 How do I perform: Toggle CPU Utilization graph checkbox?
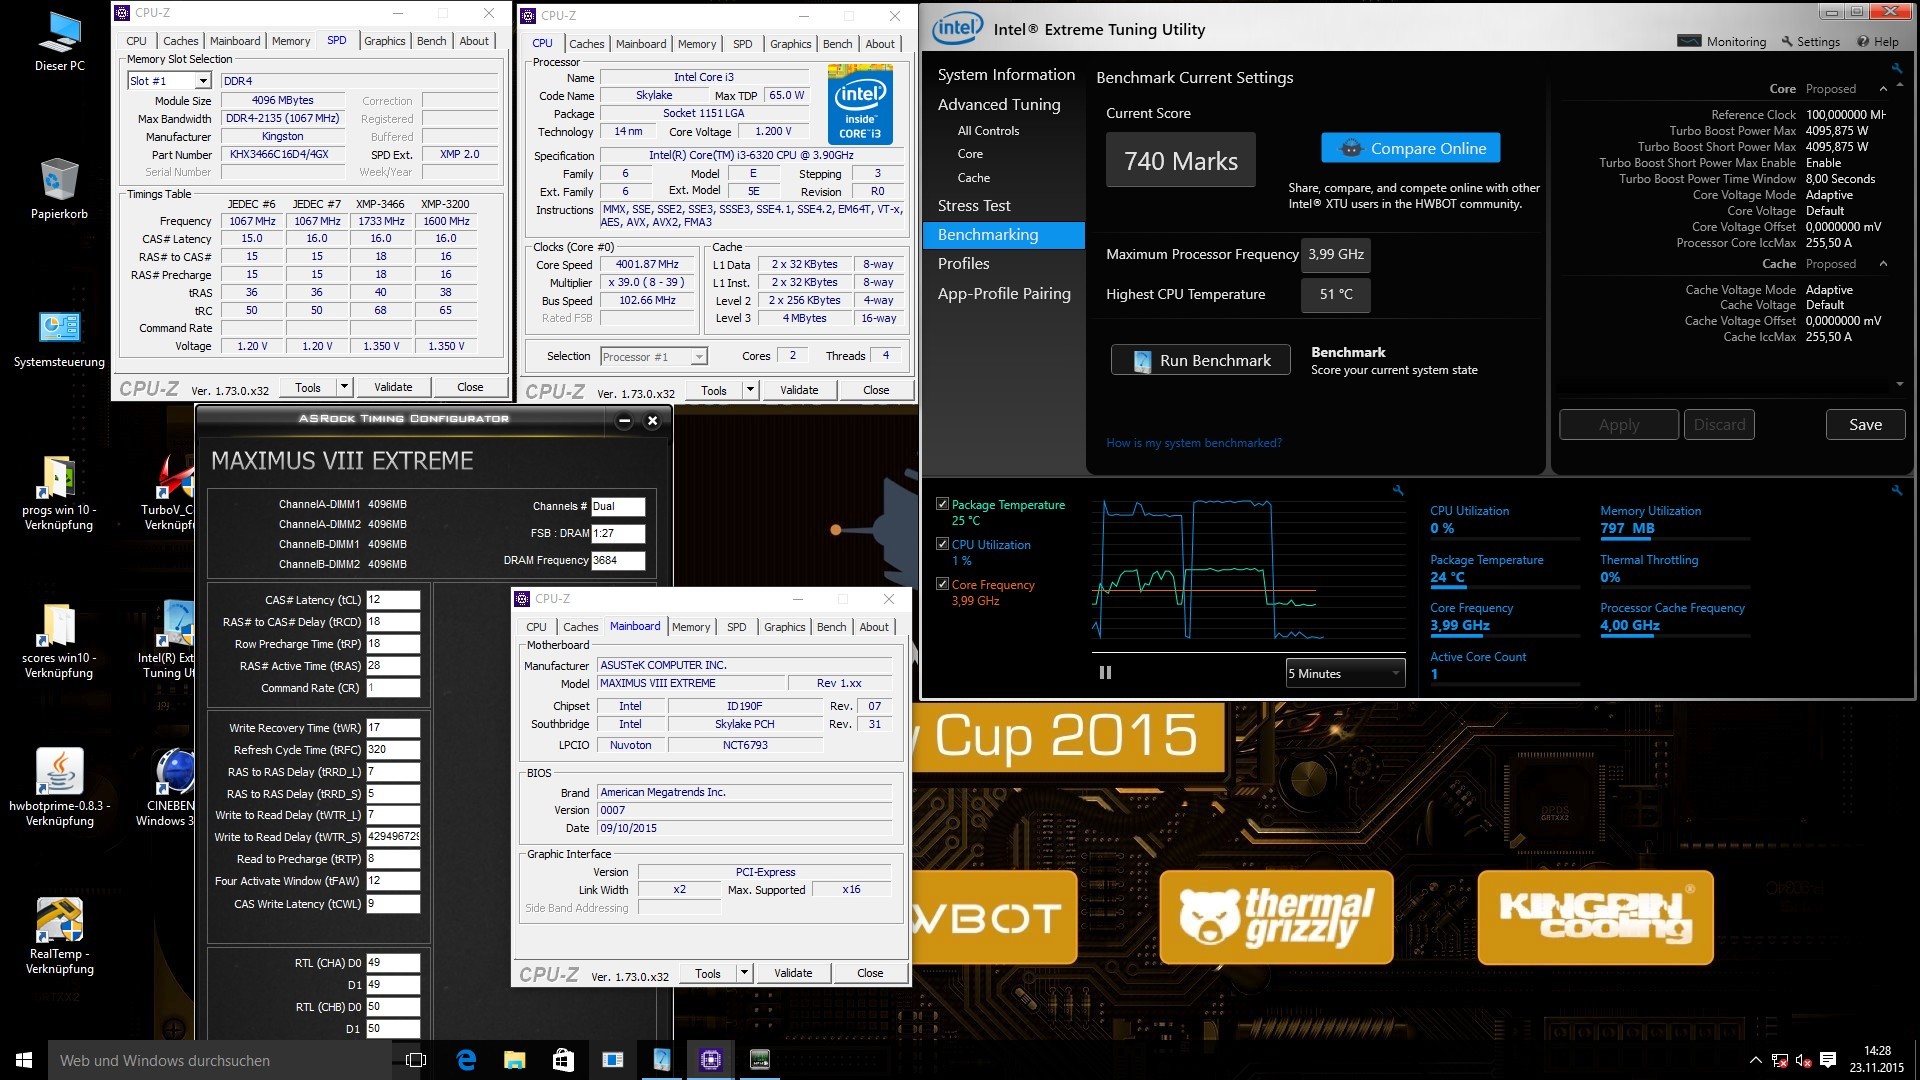942,544
